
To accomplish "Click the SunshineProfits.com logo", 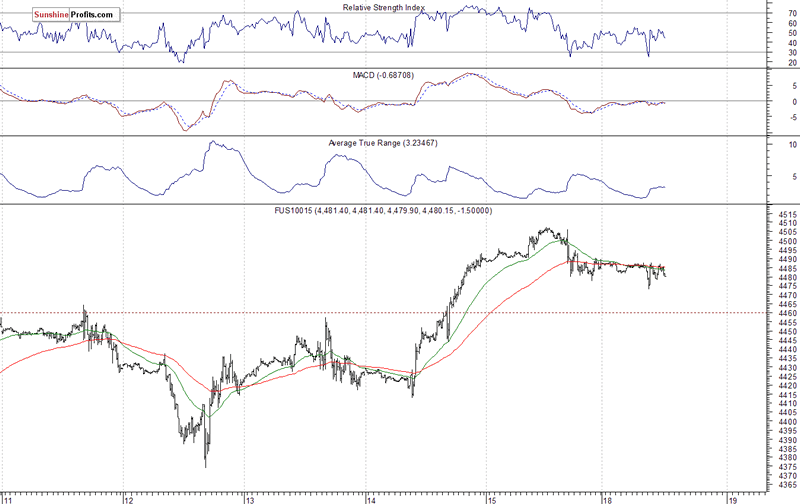I will pos(76,15).
